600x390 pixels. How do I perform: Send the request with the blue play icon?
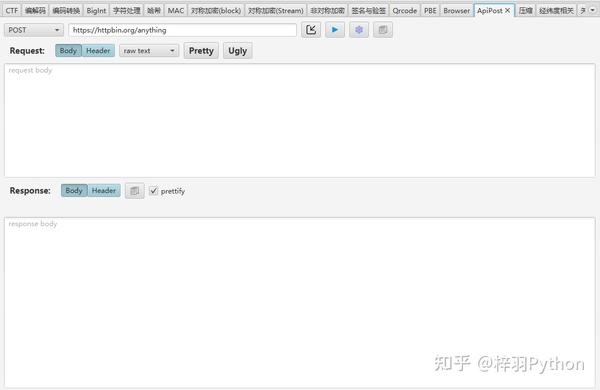335,30
